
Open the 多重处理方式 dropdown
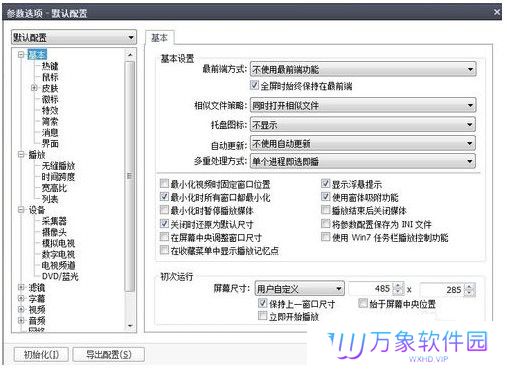[363, 162]
